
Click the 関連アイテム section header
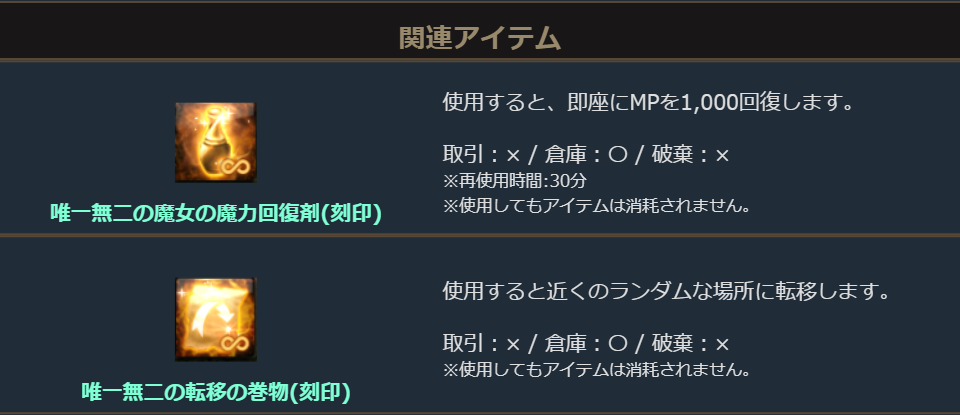[x=479, y=38]
